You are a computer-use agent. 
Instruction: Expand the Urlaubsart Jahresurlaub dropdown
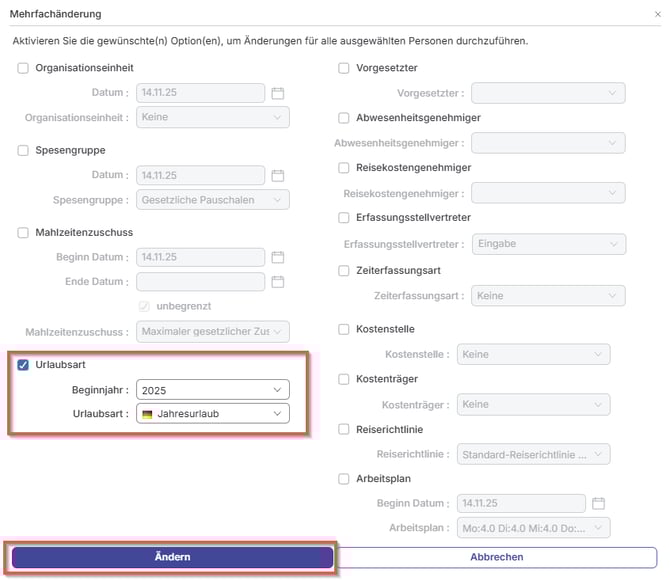pos(213,414)
